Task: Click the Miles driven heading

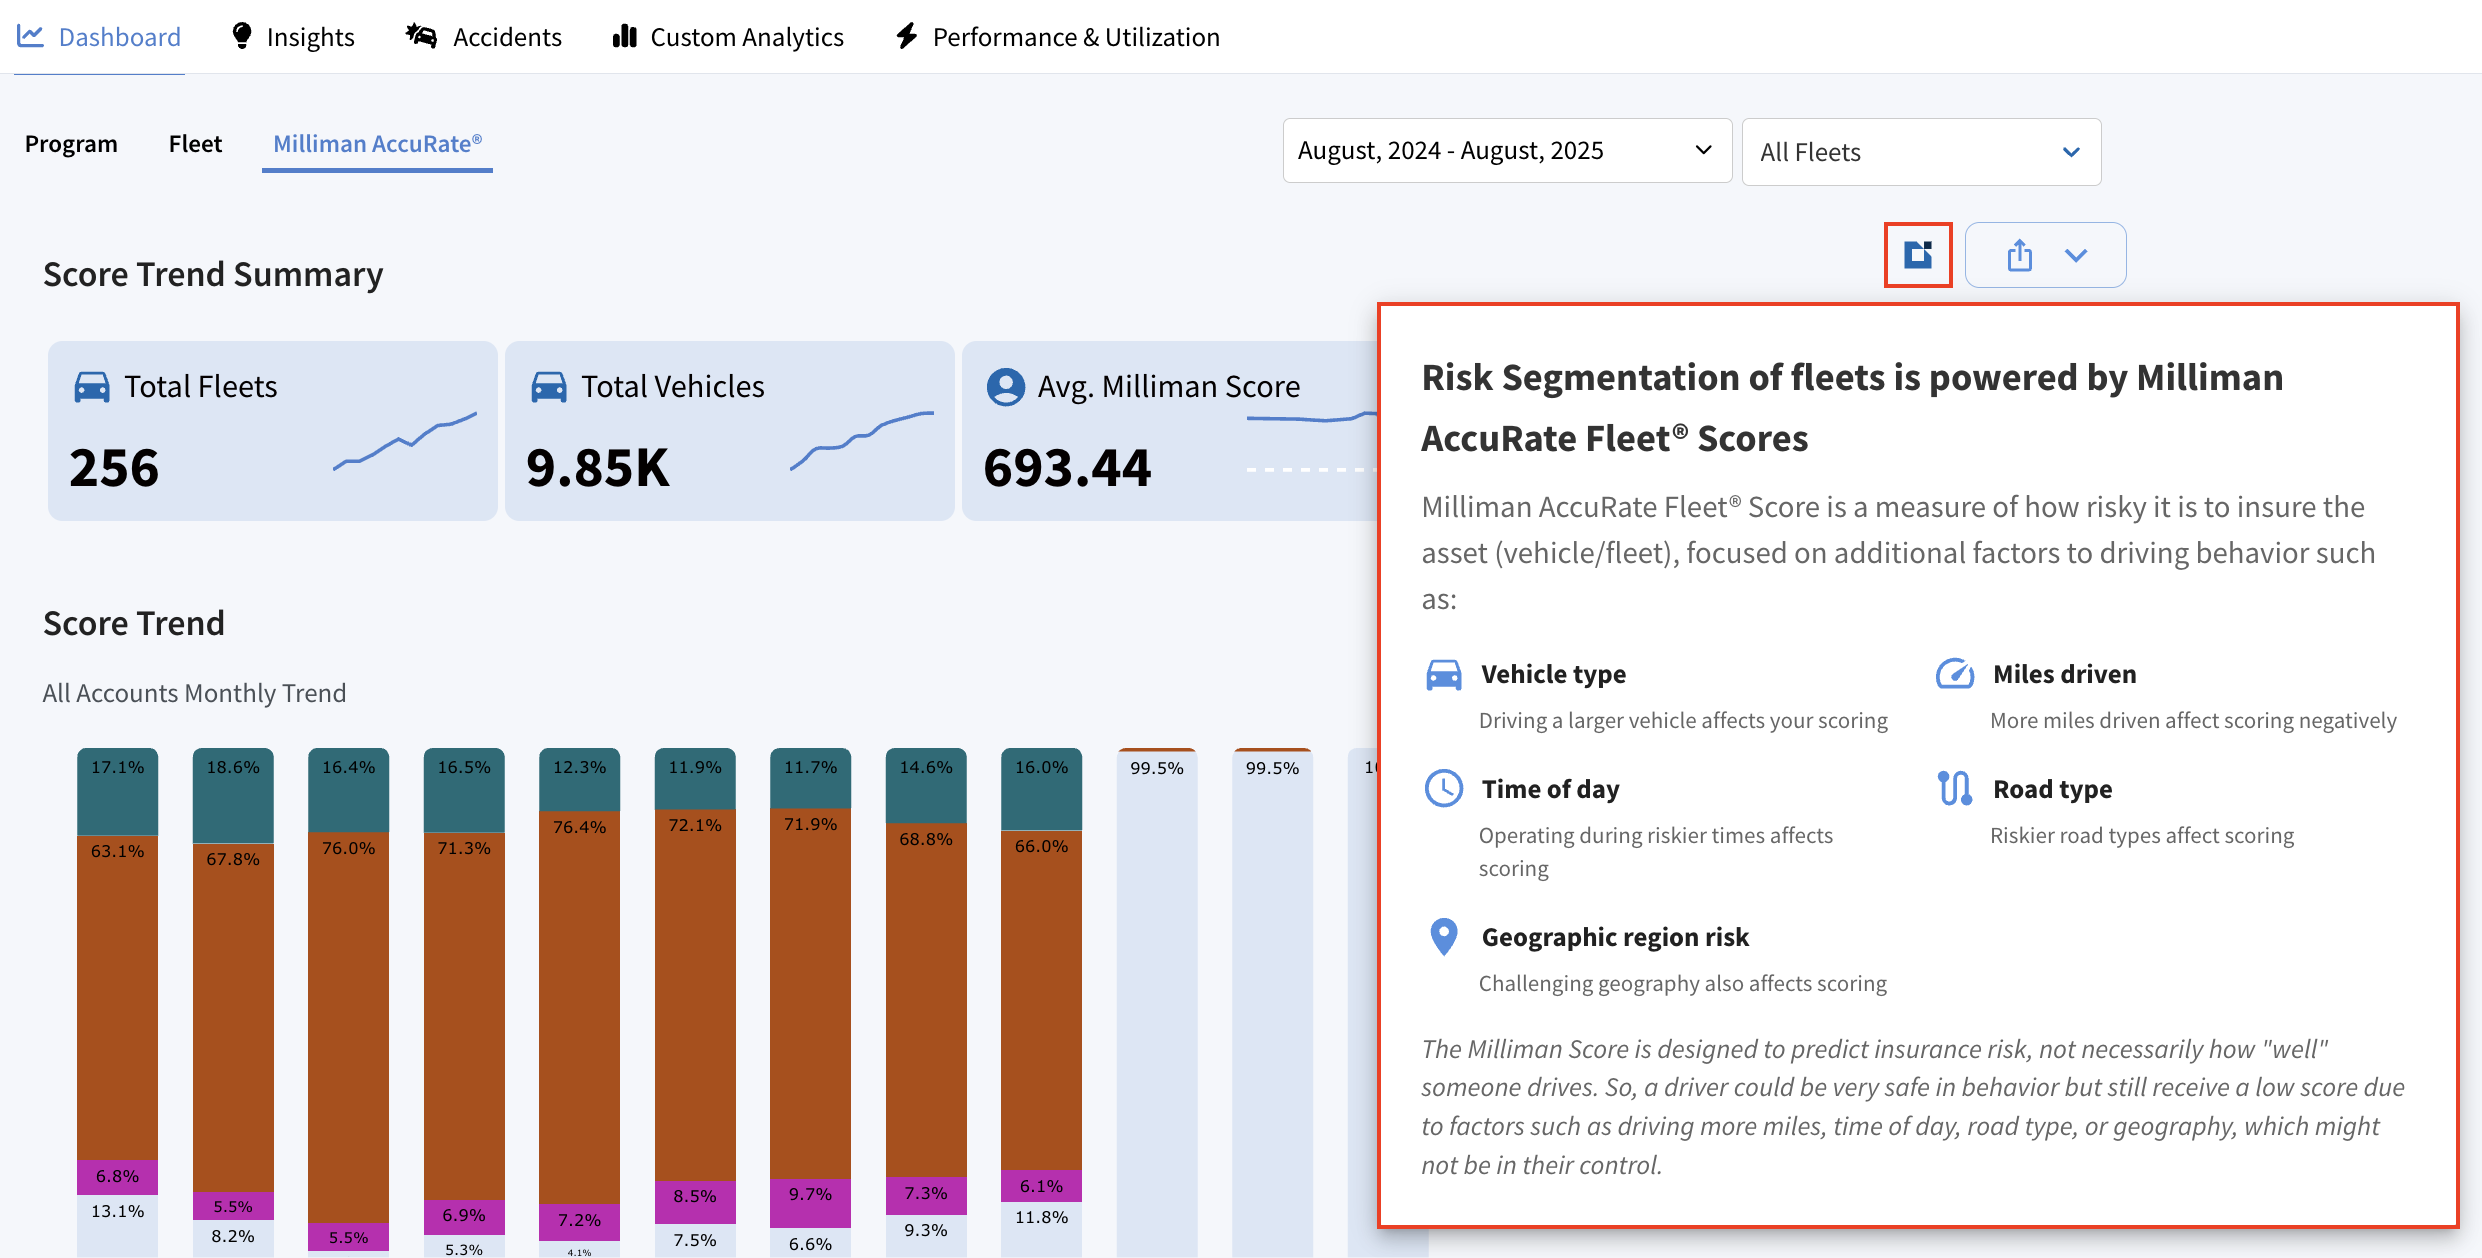Action: pyautogui.click(x=2064, y=675)
